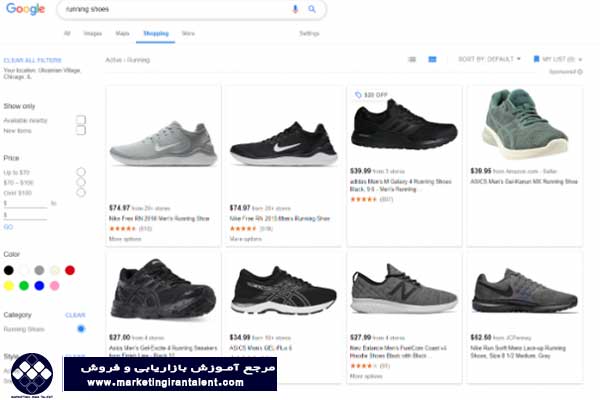
Task: Check the New items checkbox
Action: point(81,131)
